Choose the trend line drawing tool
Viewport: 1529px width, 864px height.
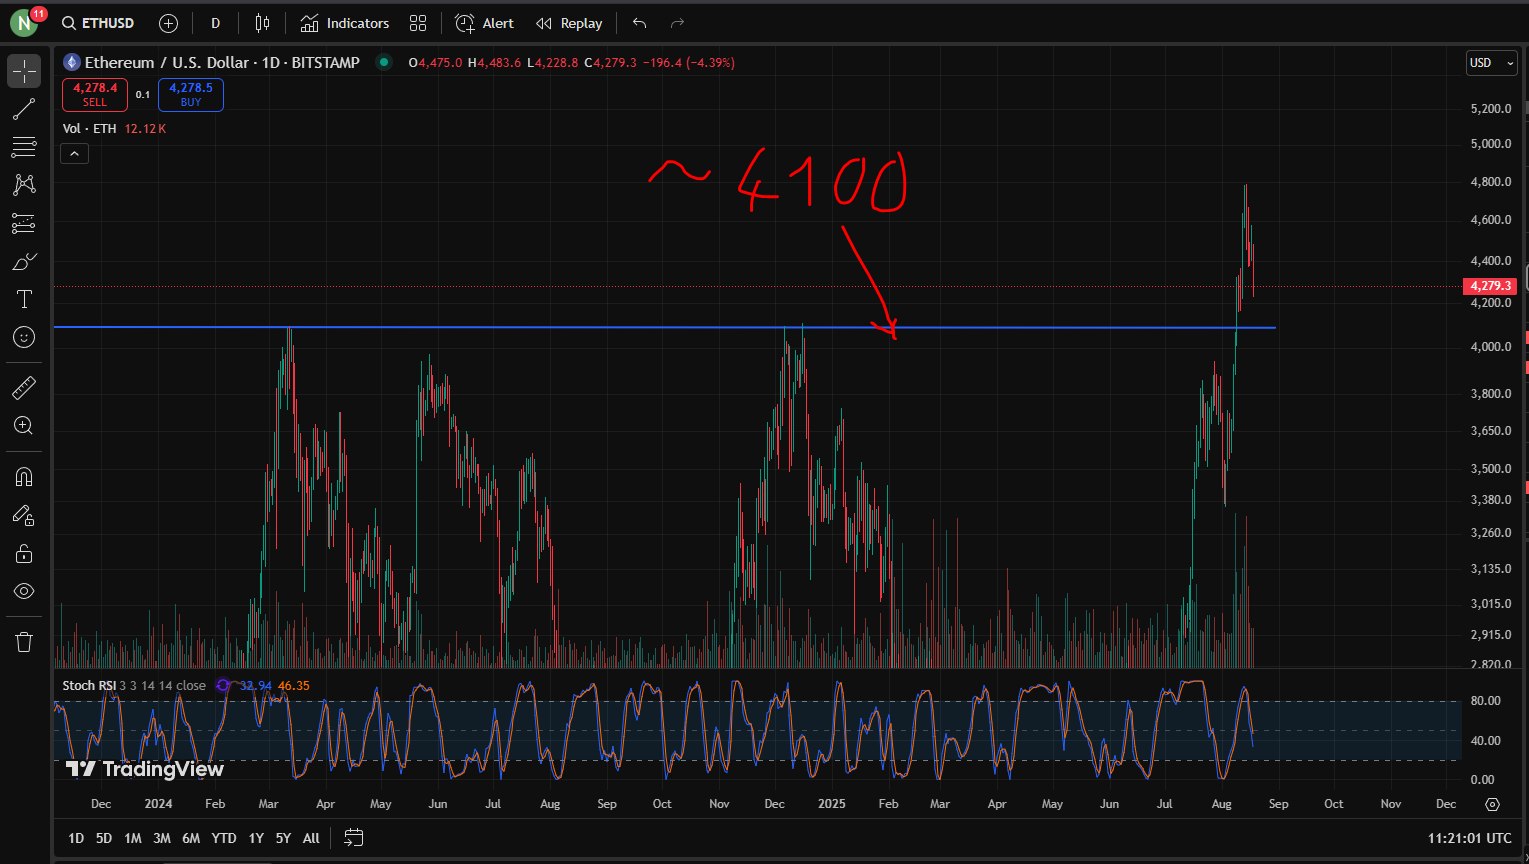click(x=24, y=109)
